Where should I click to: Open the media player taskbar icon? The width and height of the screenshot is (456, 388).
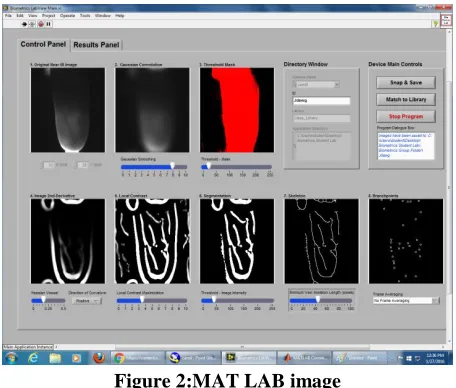pyautogui.click(x=76, y=358)
